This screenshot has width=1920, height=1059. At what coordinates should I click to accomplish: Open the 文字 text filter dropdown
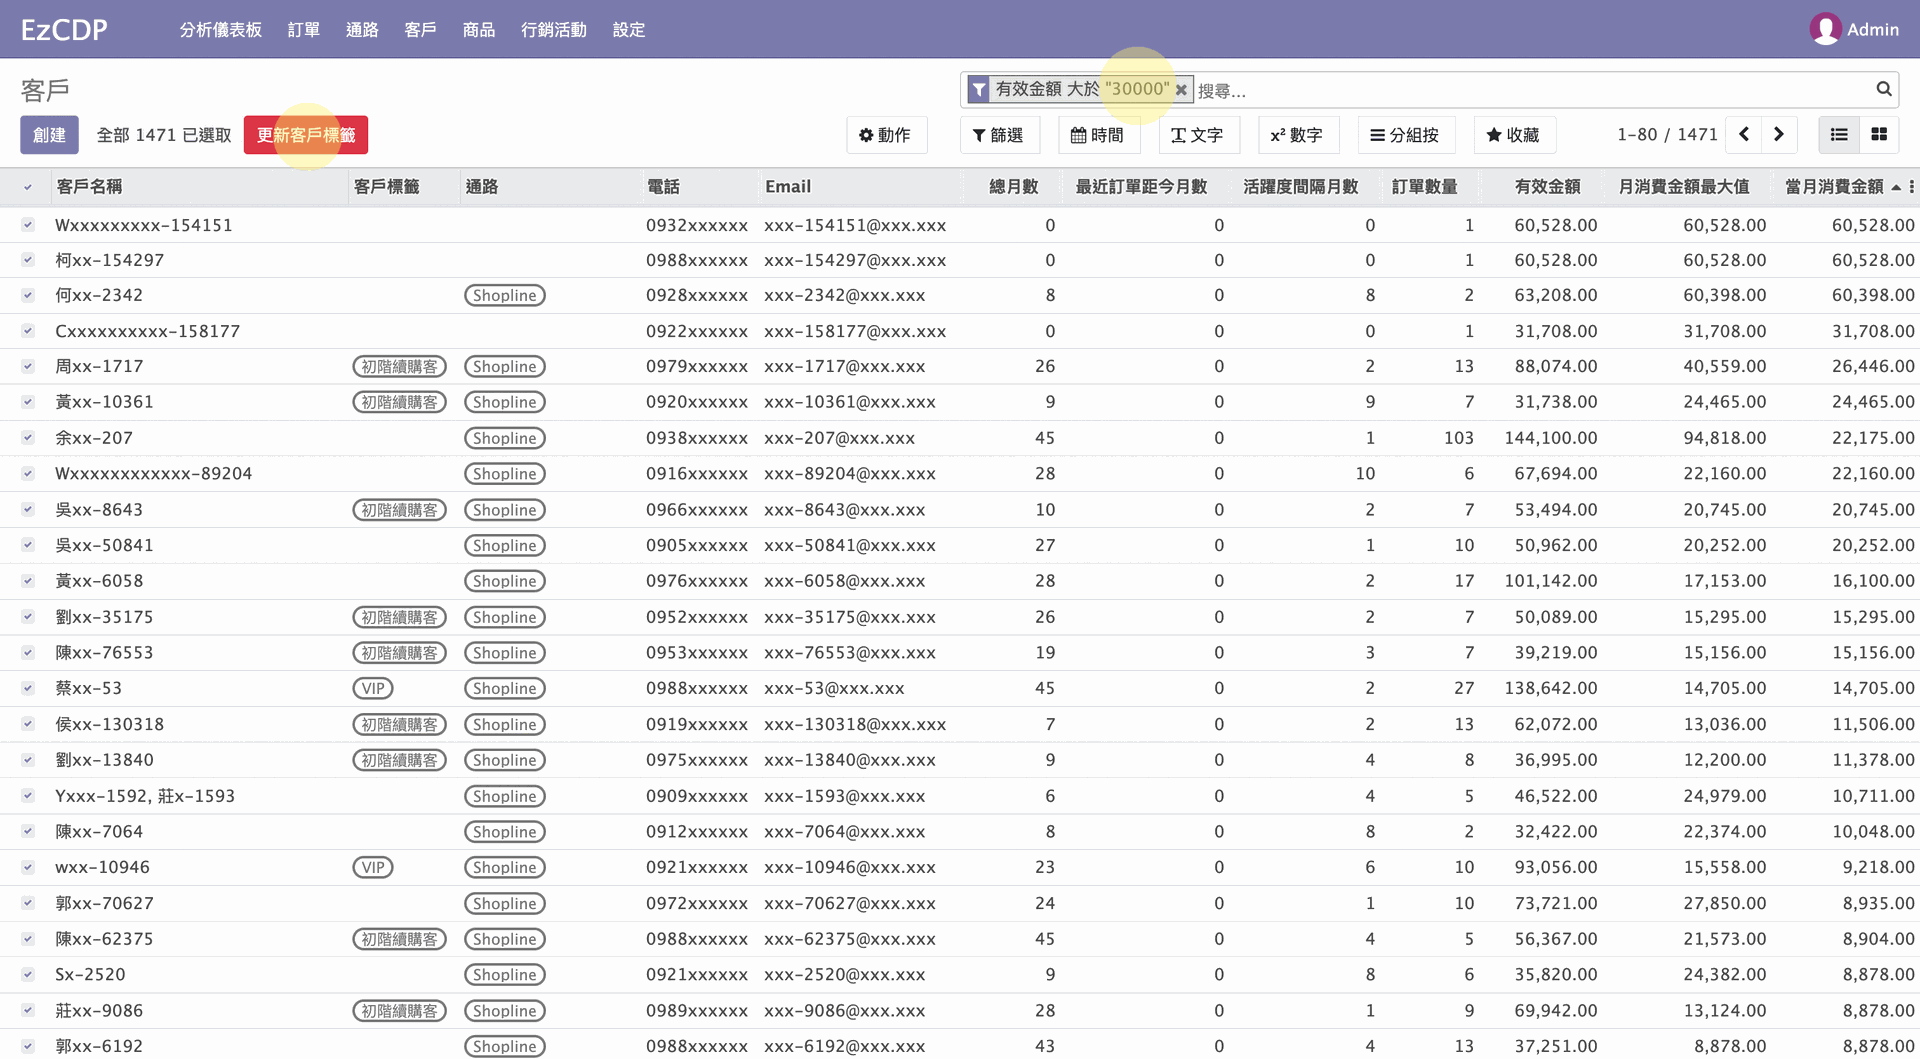click(1198, 135)
